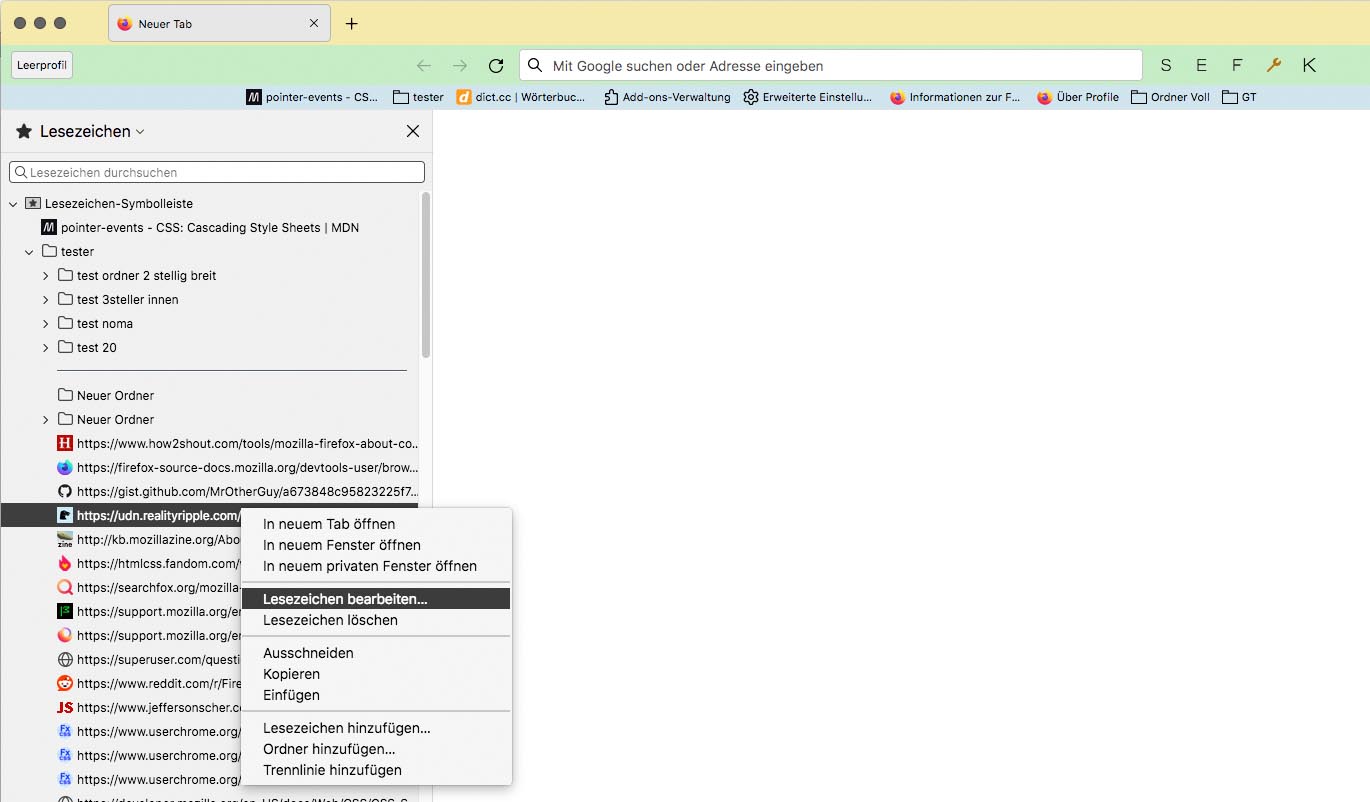Viewport: 1370px width, 802px height.
Task: Click the Leerprofil button
Action: (42, 65)
